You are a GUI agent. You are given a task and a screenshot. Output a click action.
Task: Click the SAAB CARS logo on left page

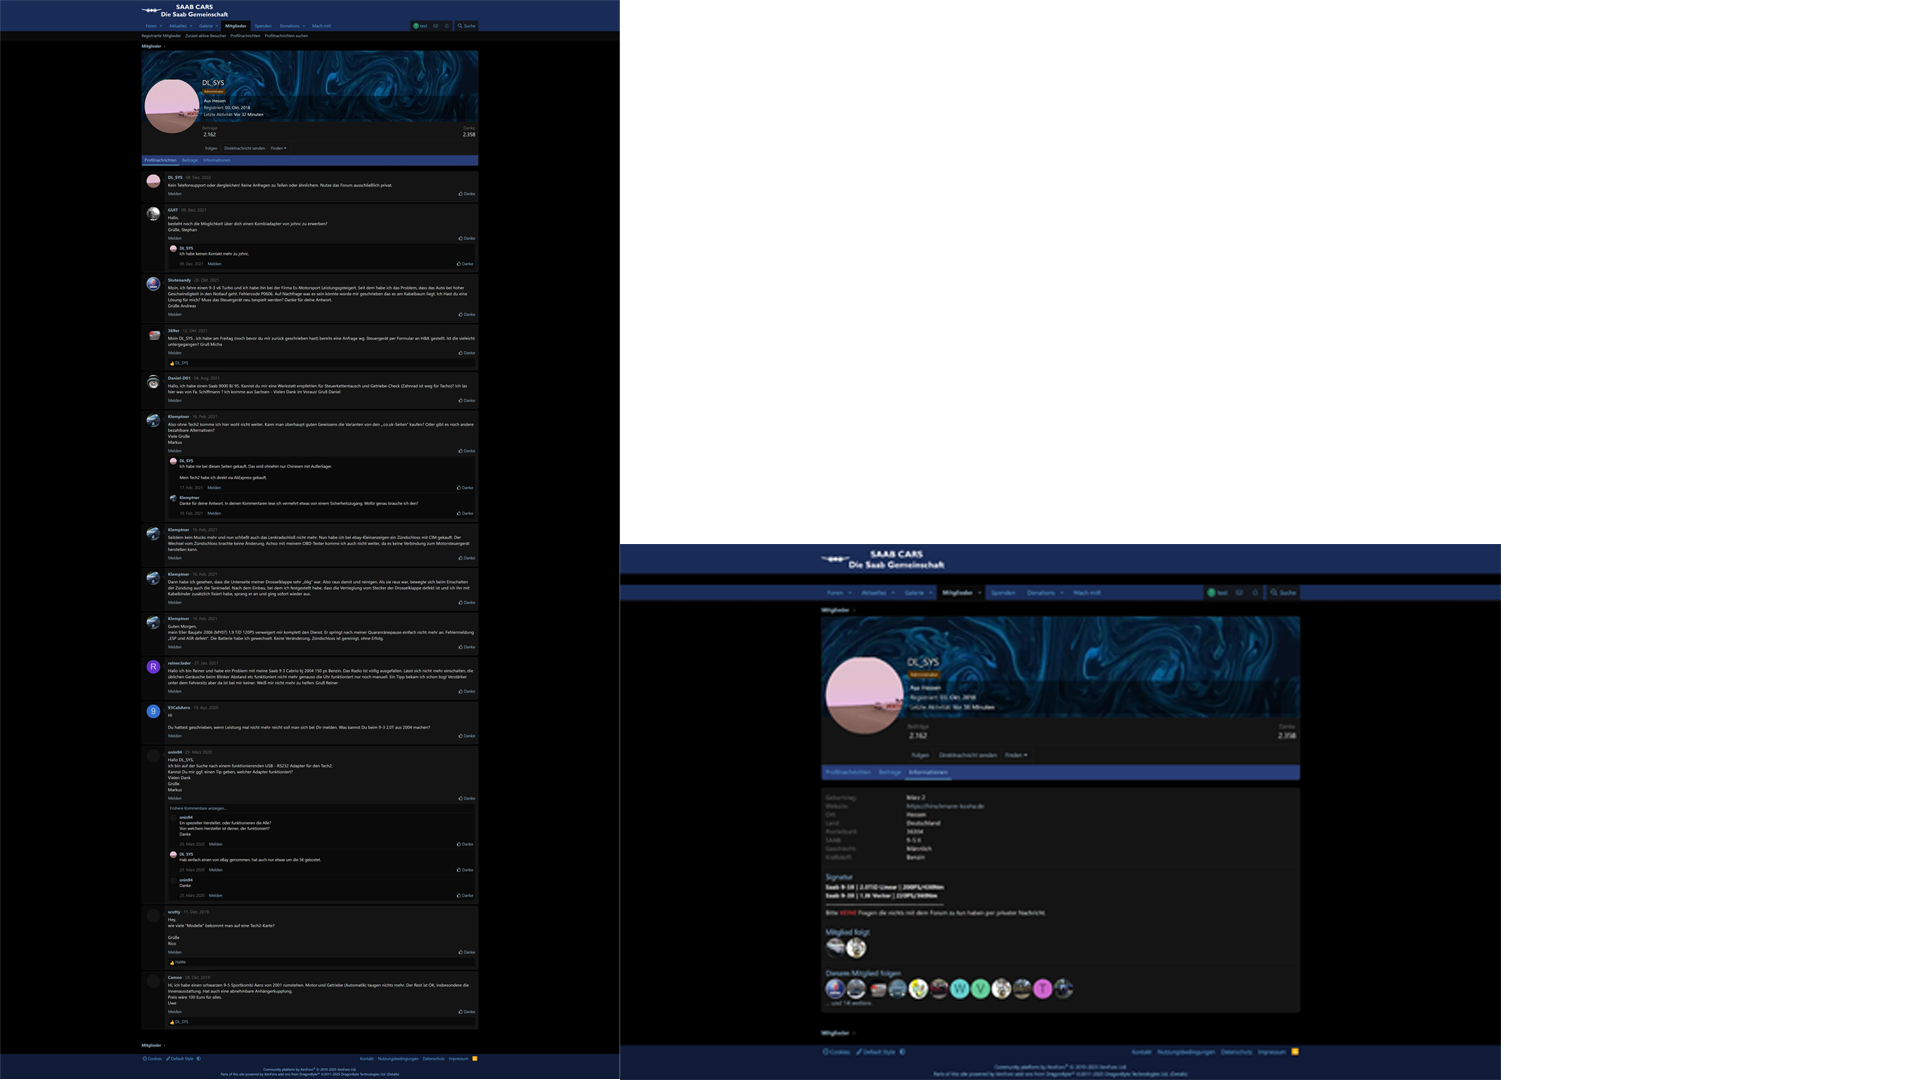point(185,11)
